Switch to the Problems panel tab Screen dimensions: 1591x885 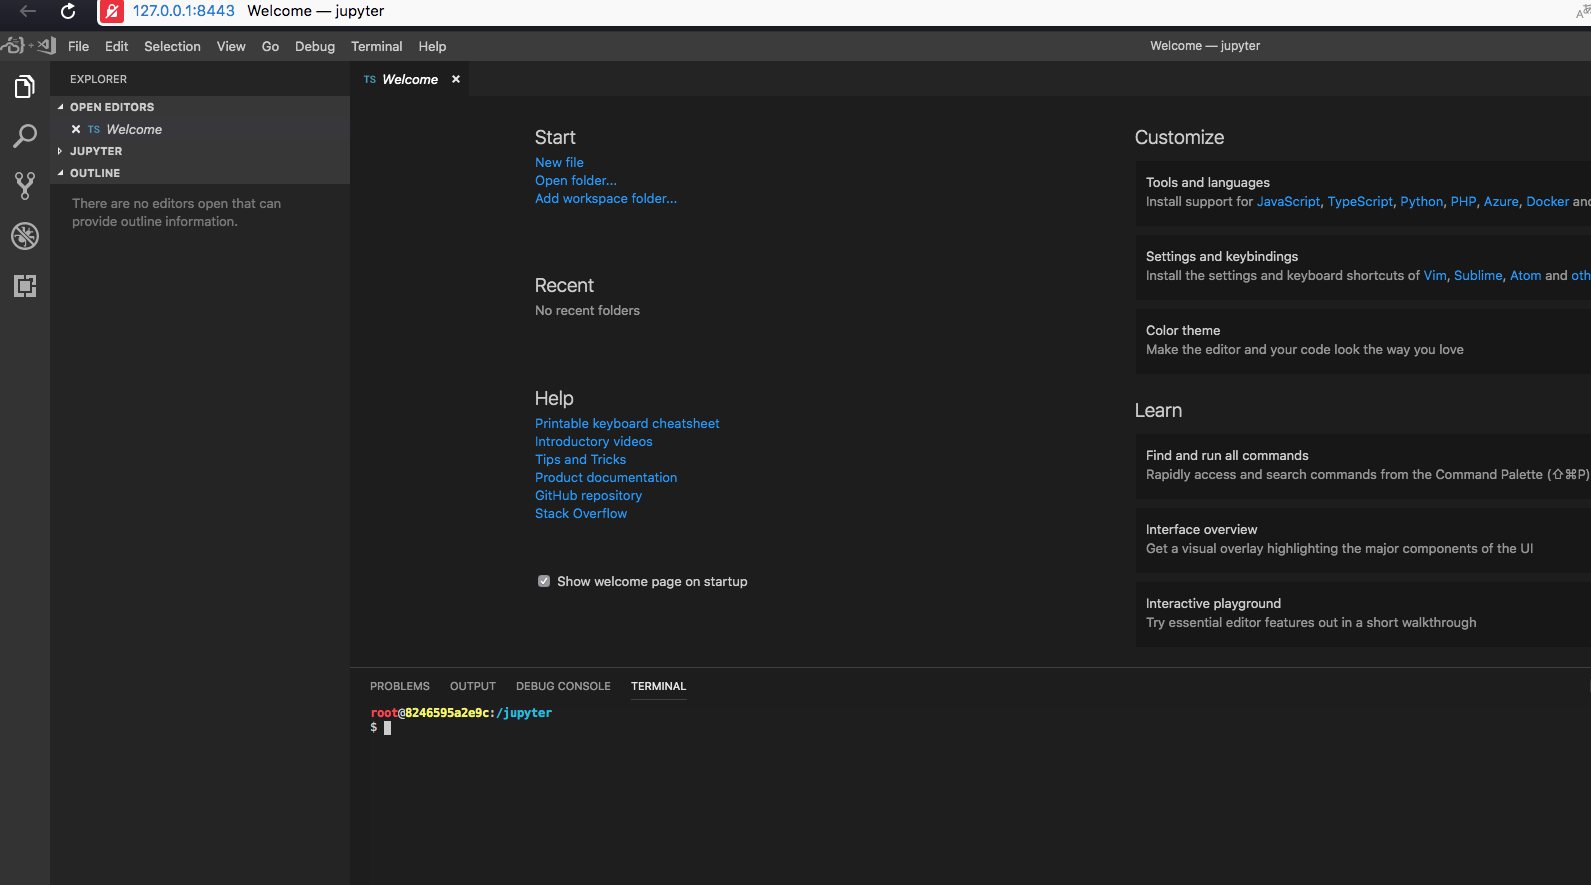pos(400,686)
